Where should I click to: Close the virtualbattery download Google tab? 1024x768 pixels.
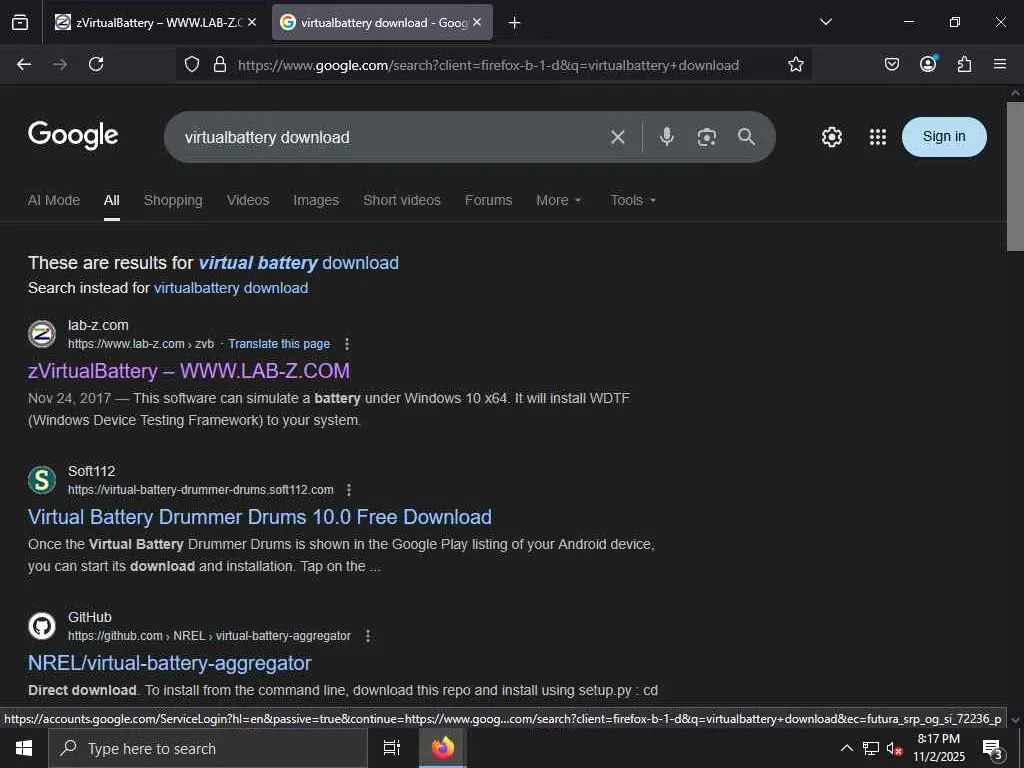[x=477, y=22]
